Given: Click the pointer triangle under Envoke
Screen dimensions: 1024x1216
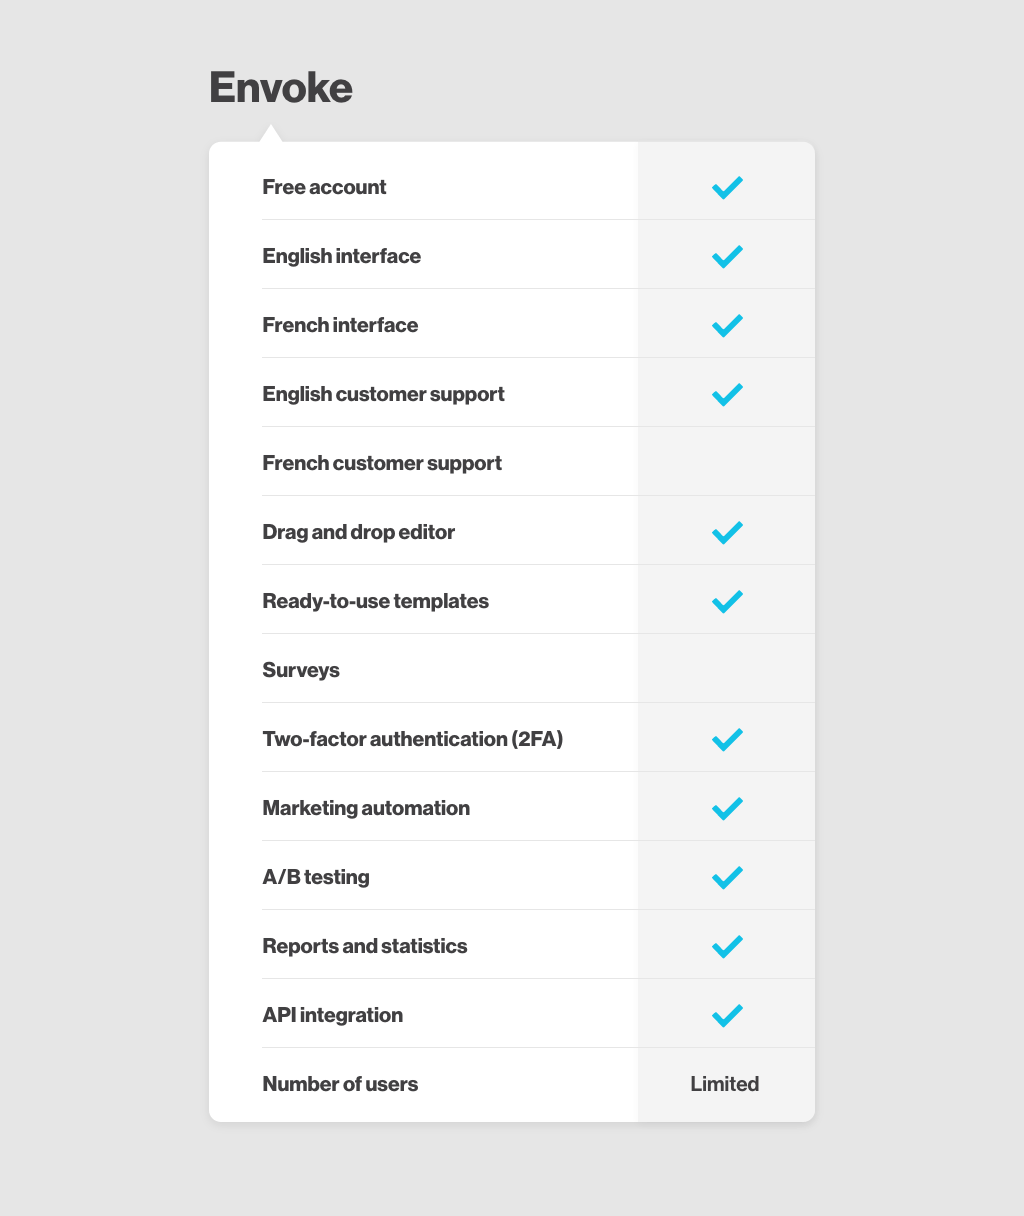Looking at the screenshot, I should [270, 134].
